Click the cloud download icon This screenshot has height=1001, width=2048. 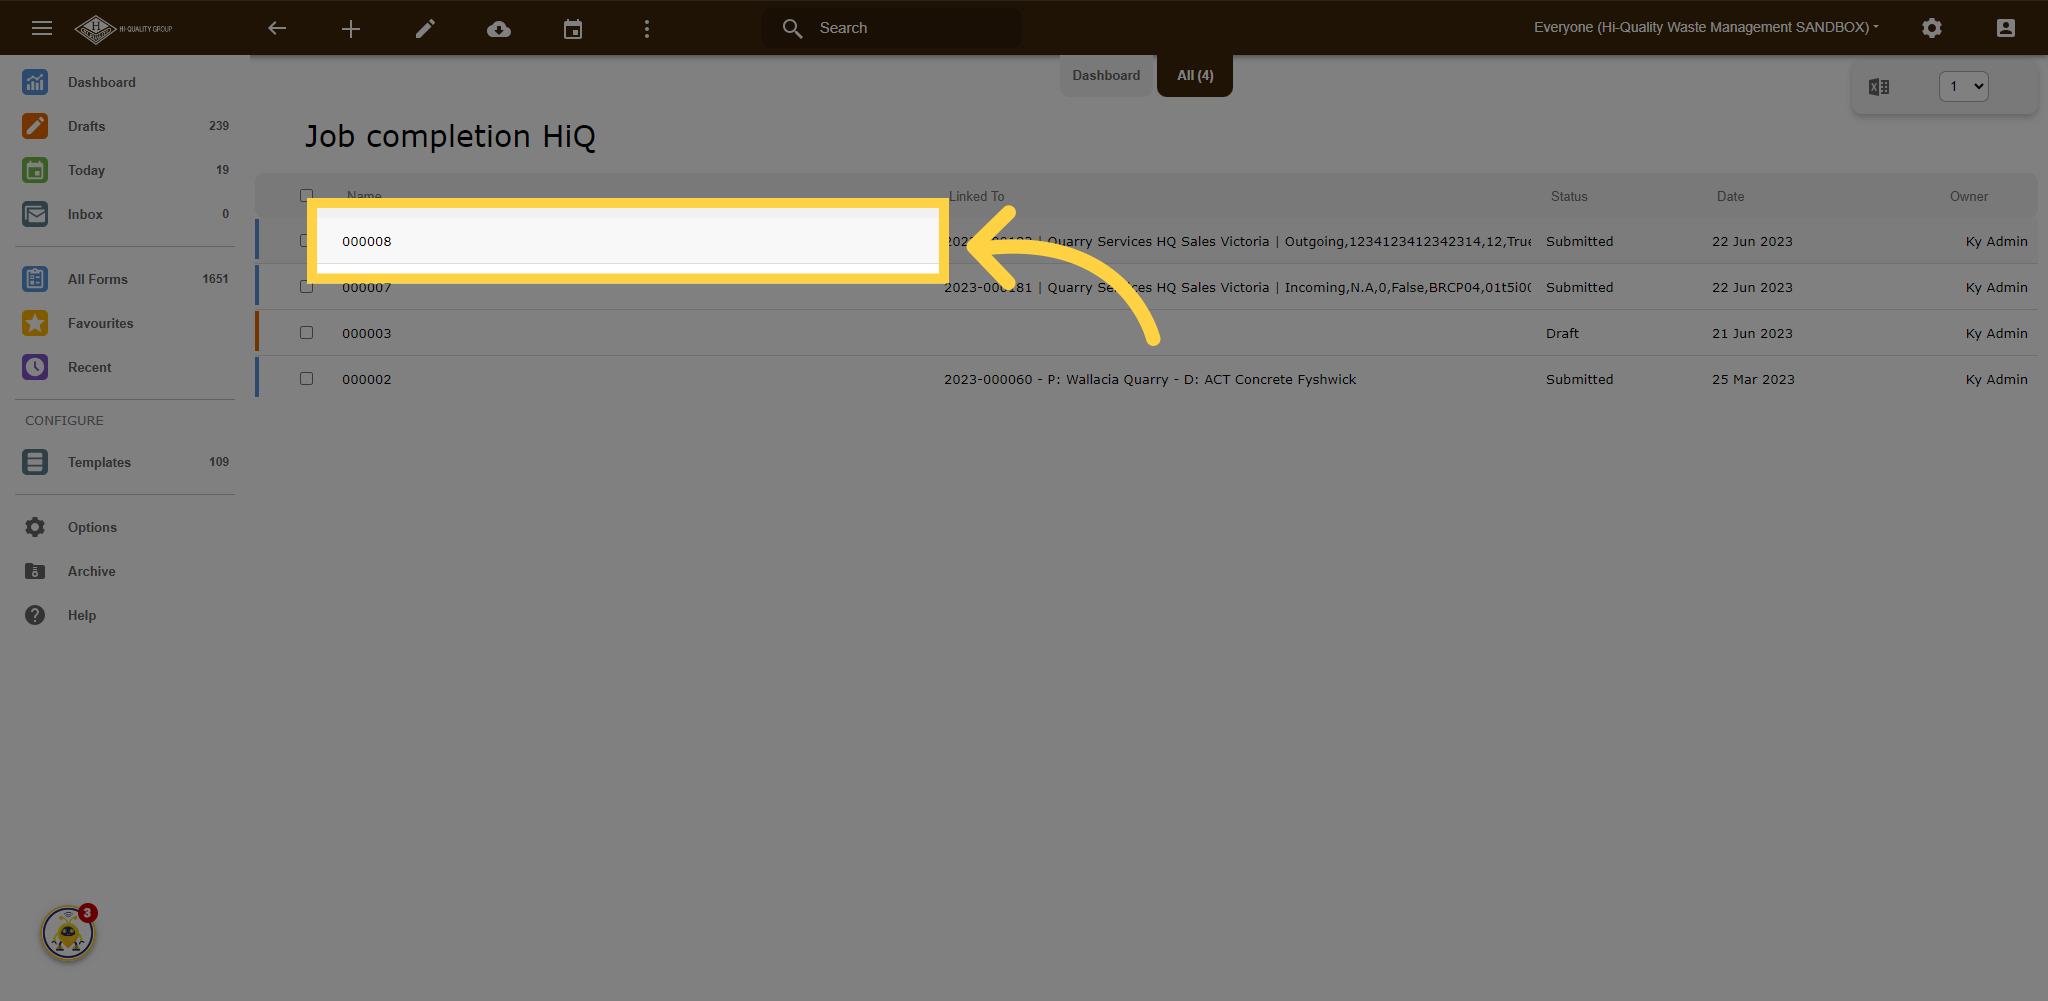(x=499, y=28)
